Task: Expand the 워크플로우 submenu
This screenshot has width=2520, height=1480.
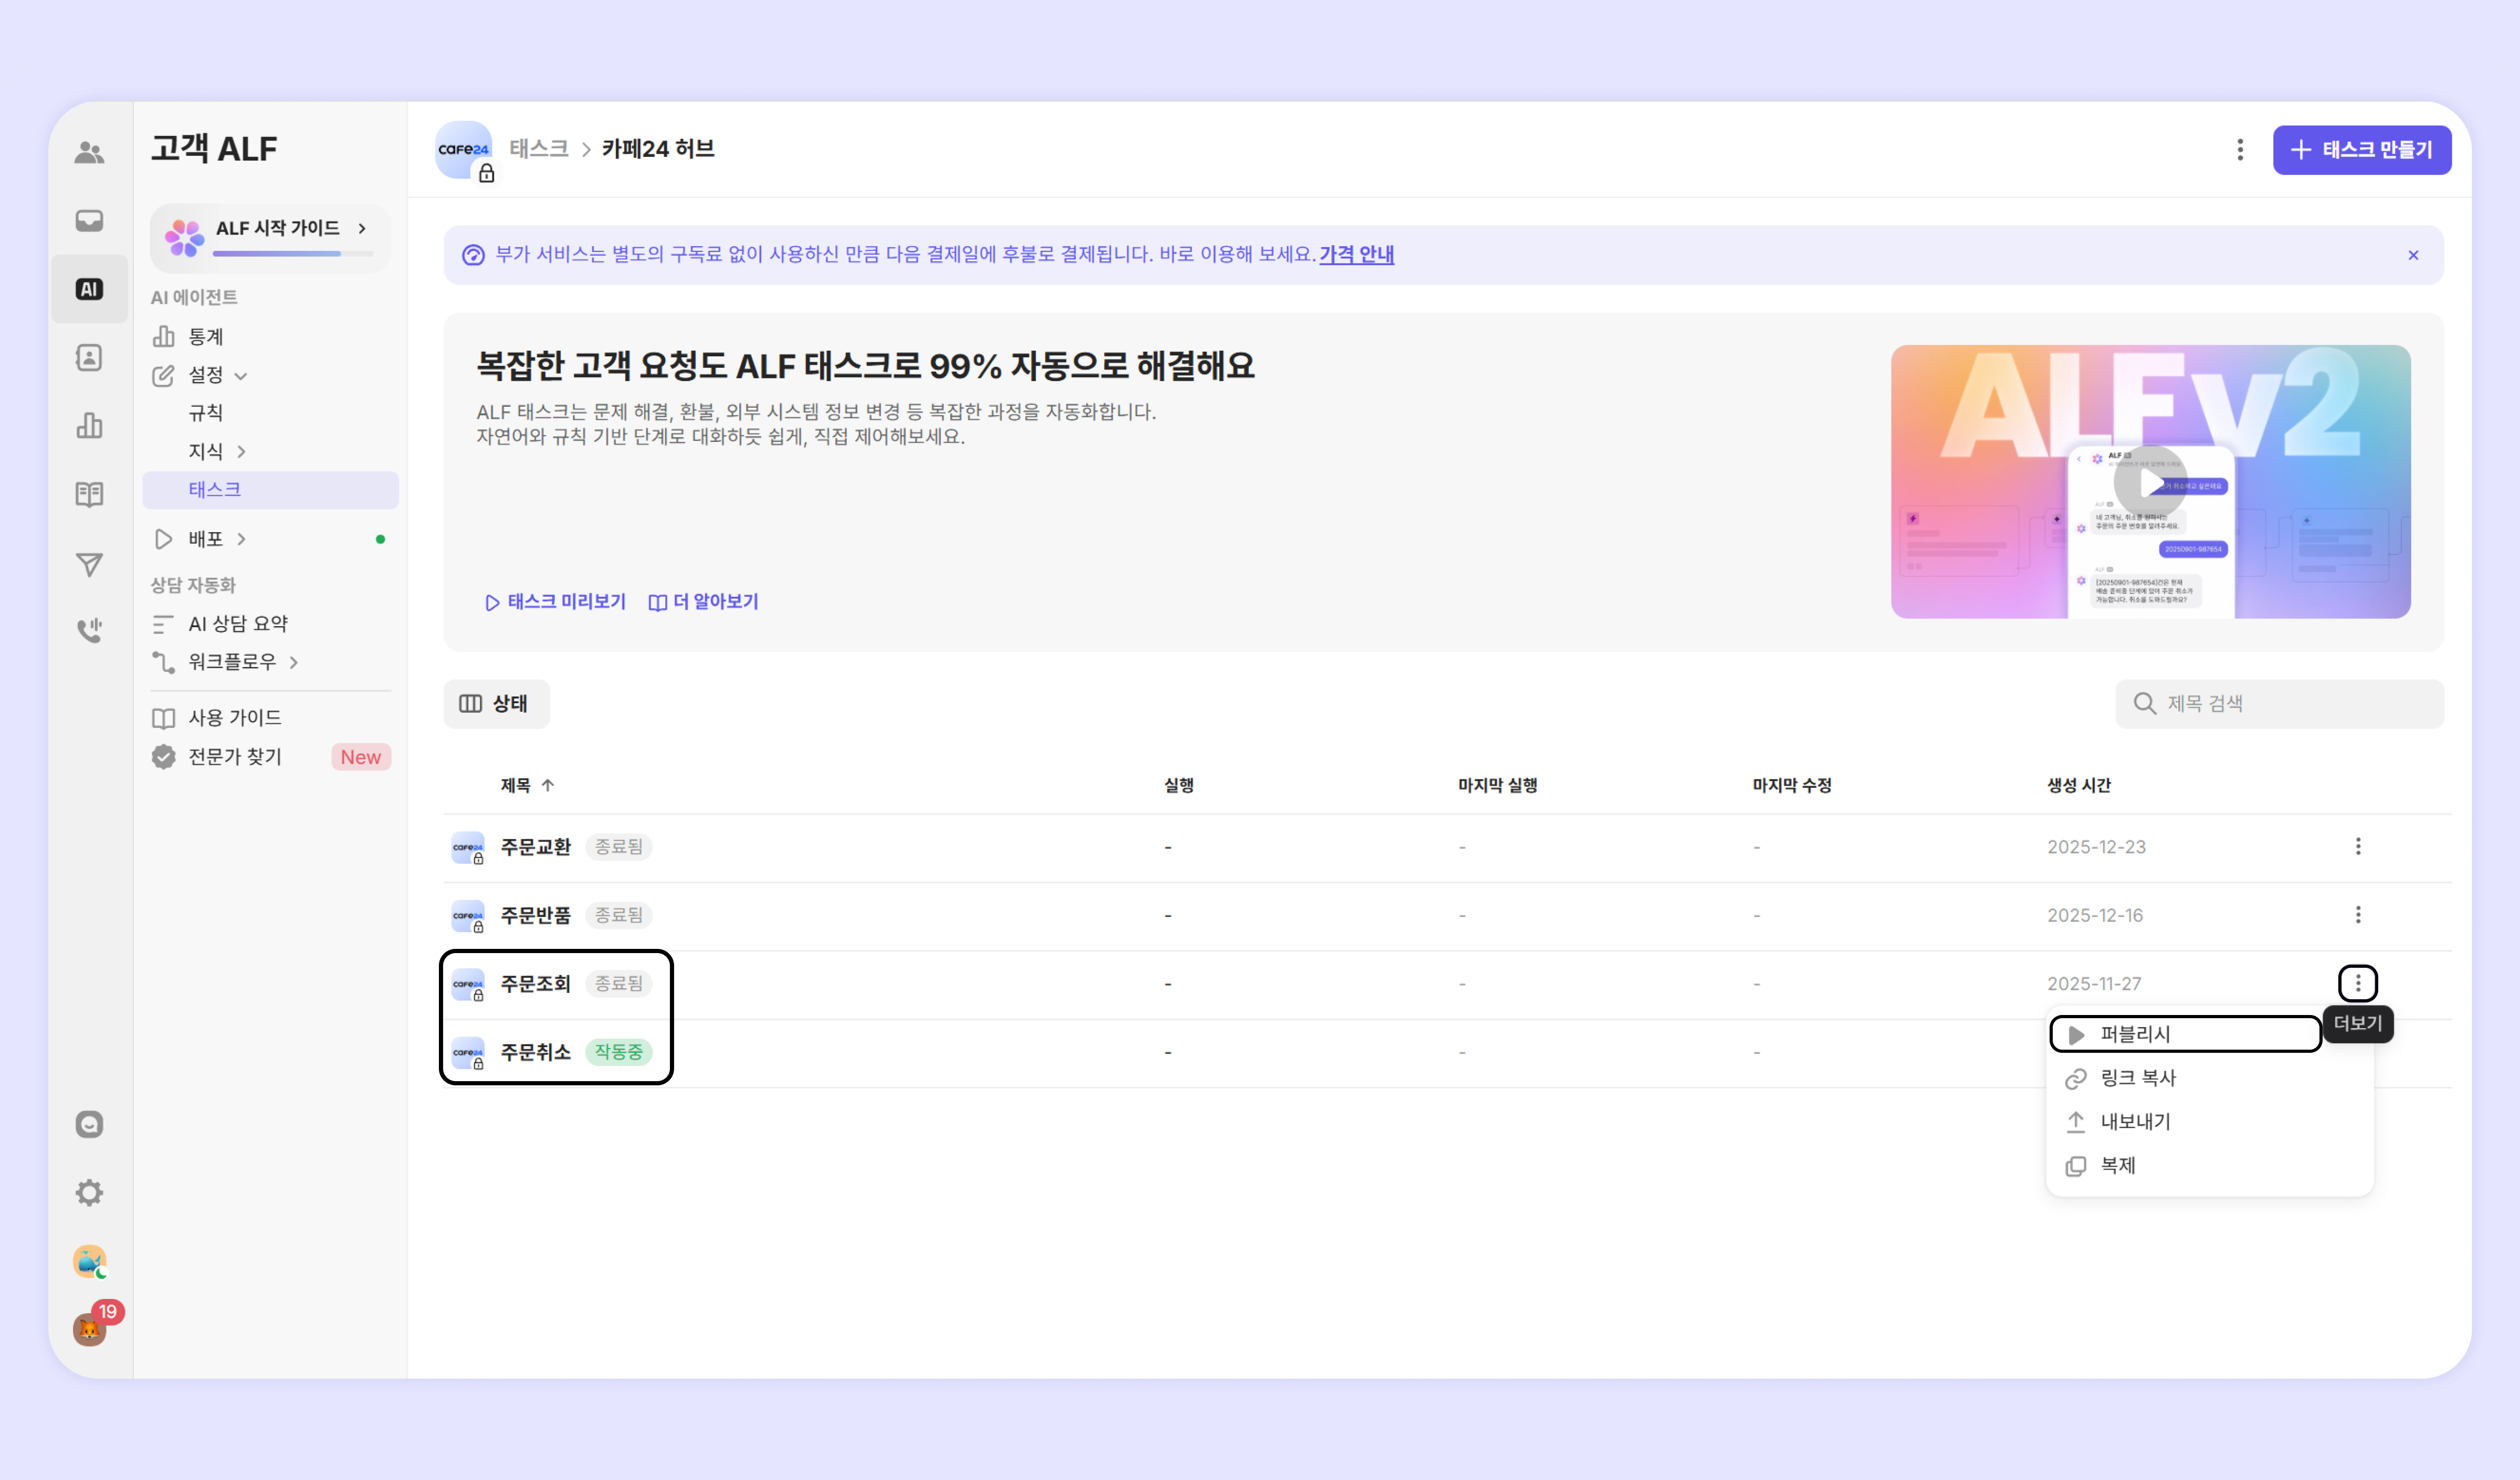Action: (293, 662)
